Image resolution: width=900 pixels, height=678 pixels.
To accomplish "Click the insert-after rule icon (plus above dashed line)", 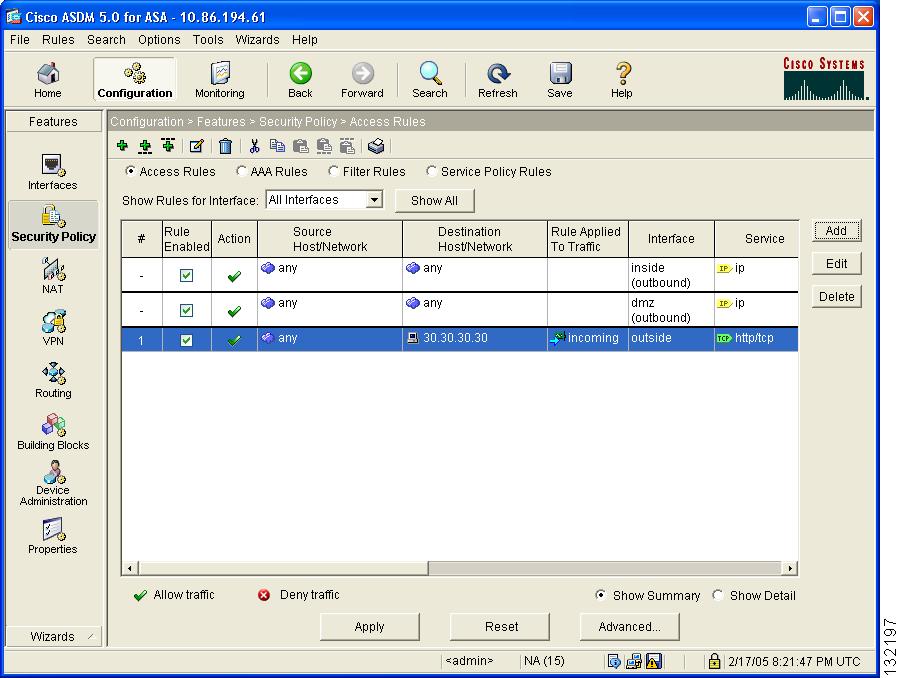I will [145, 146].
